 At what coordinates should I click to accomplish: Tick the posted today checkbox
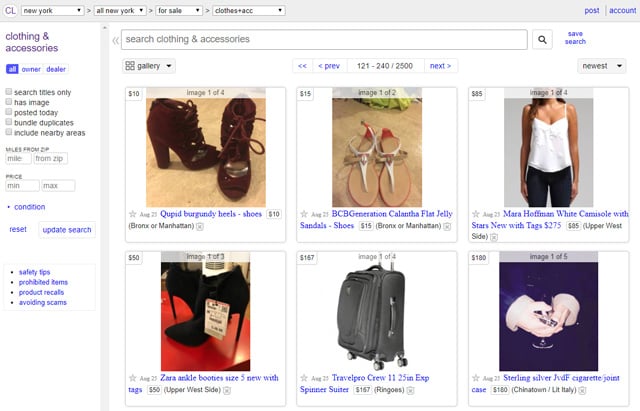point(9,112)
